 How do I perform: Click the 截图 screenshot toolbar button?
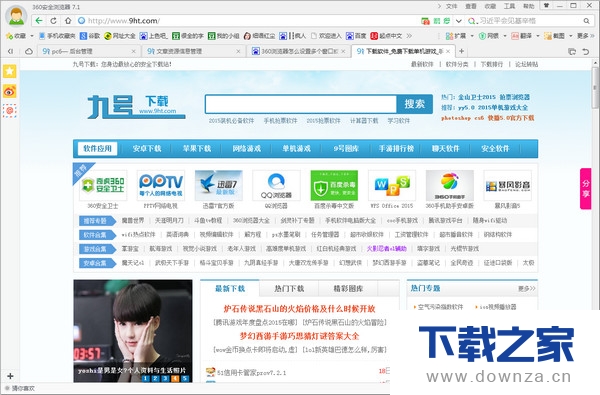coord(554,36)
